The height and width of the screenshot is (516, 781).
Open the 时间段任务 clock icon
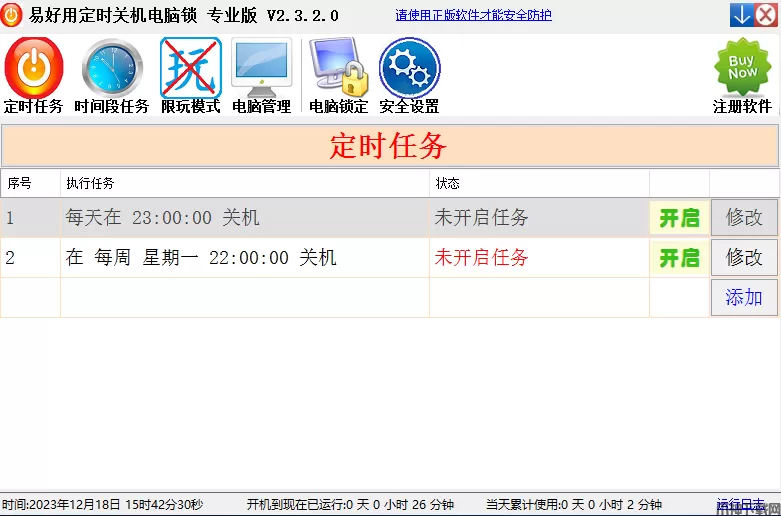(x=112, y=76)
